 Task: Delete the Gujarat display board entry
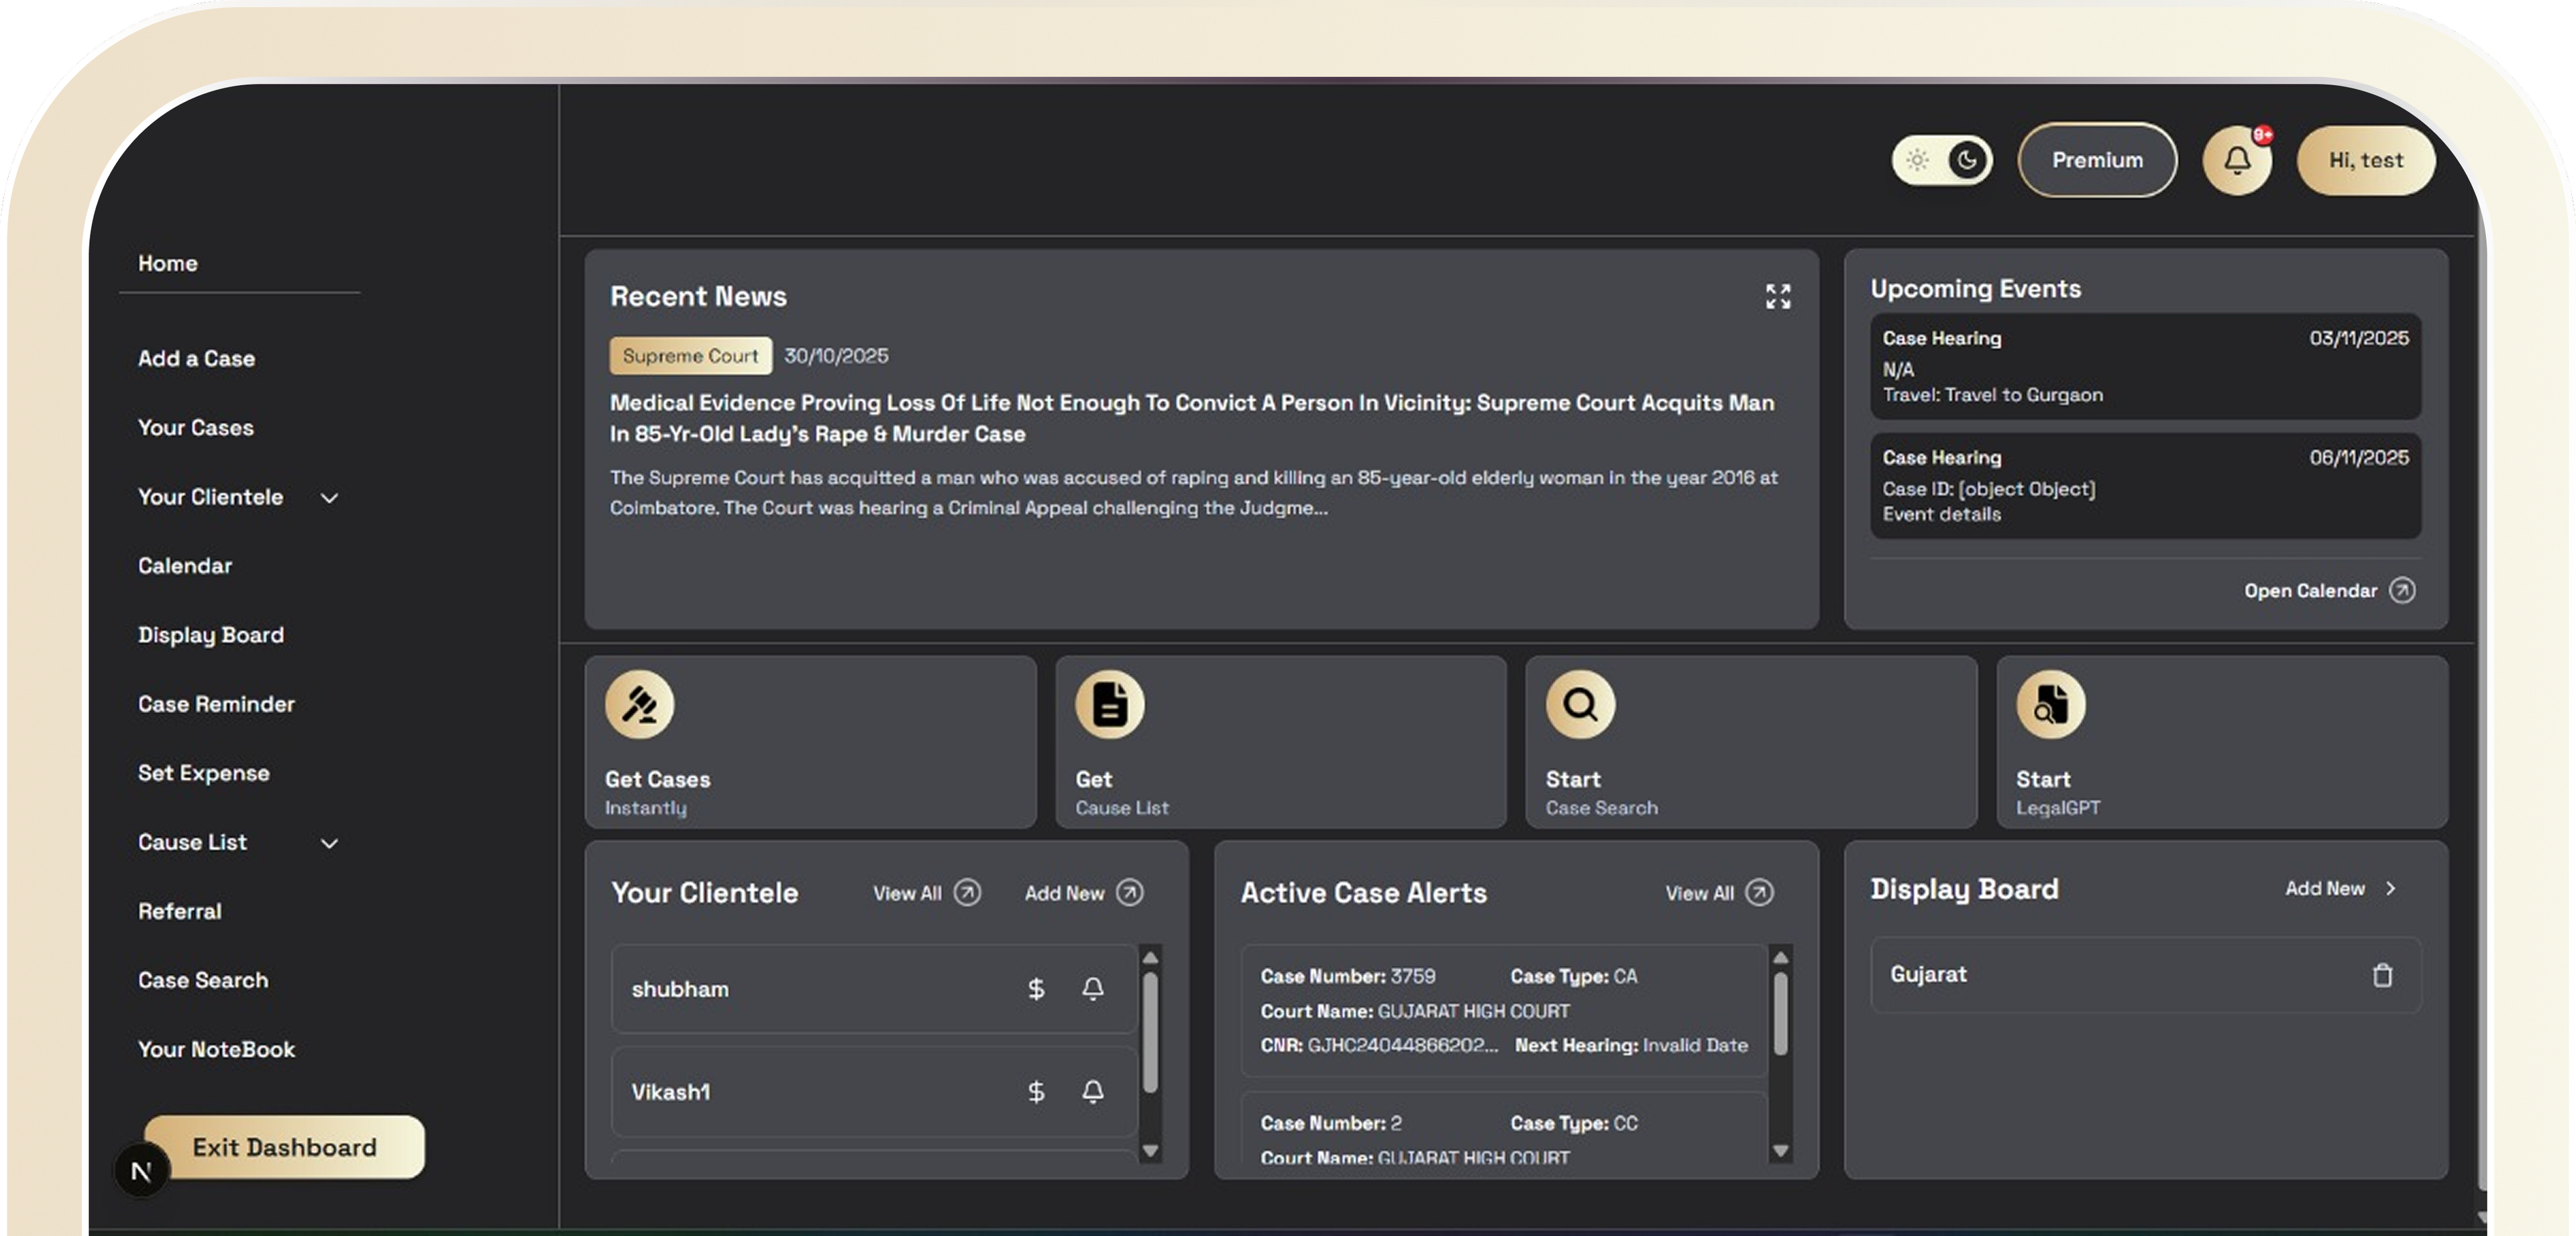(x=2383, y=975)
